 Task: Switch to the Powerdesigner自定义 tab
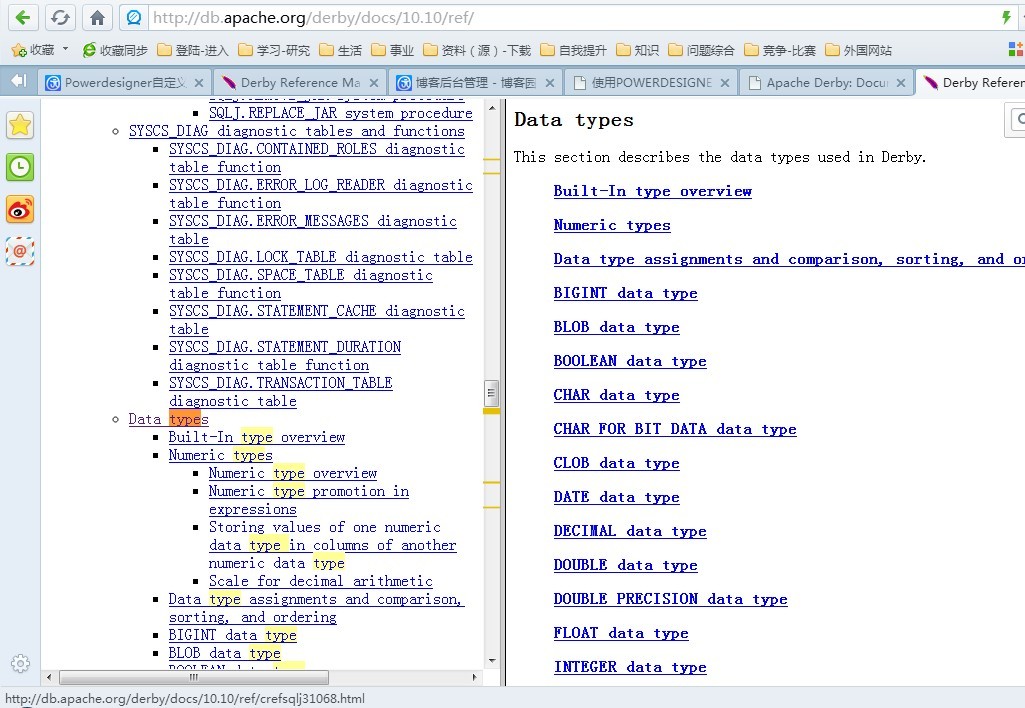click(x=124, y=82)
